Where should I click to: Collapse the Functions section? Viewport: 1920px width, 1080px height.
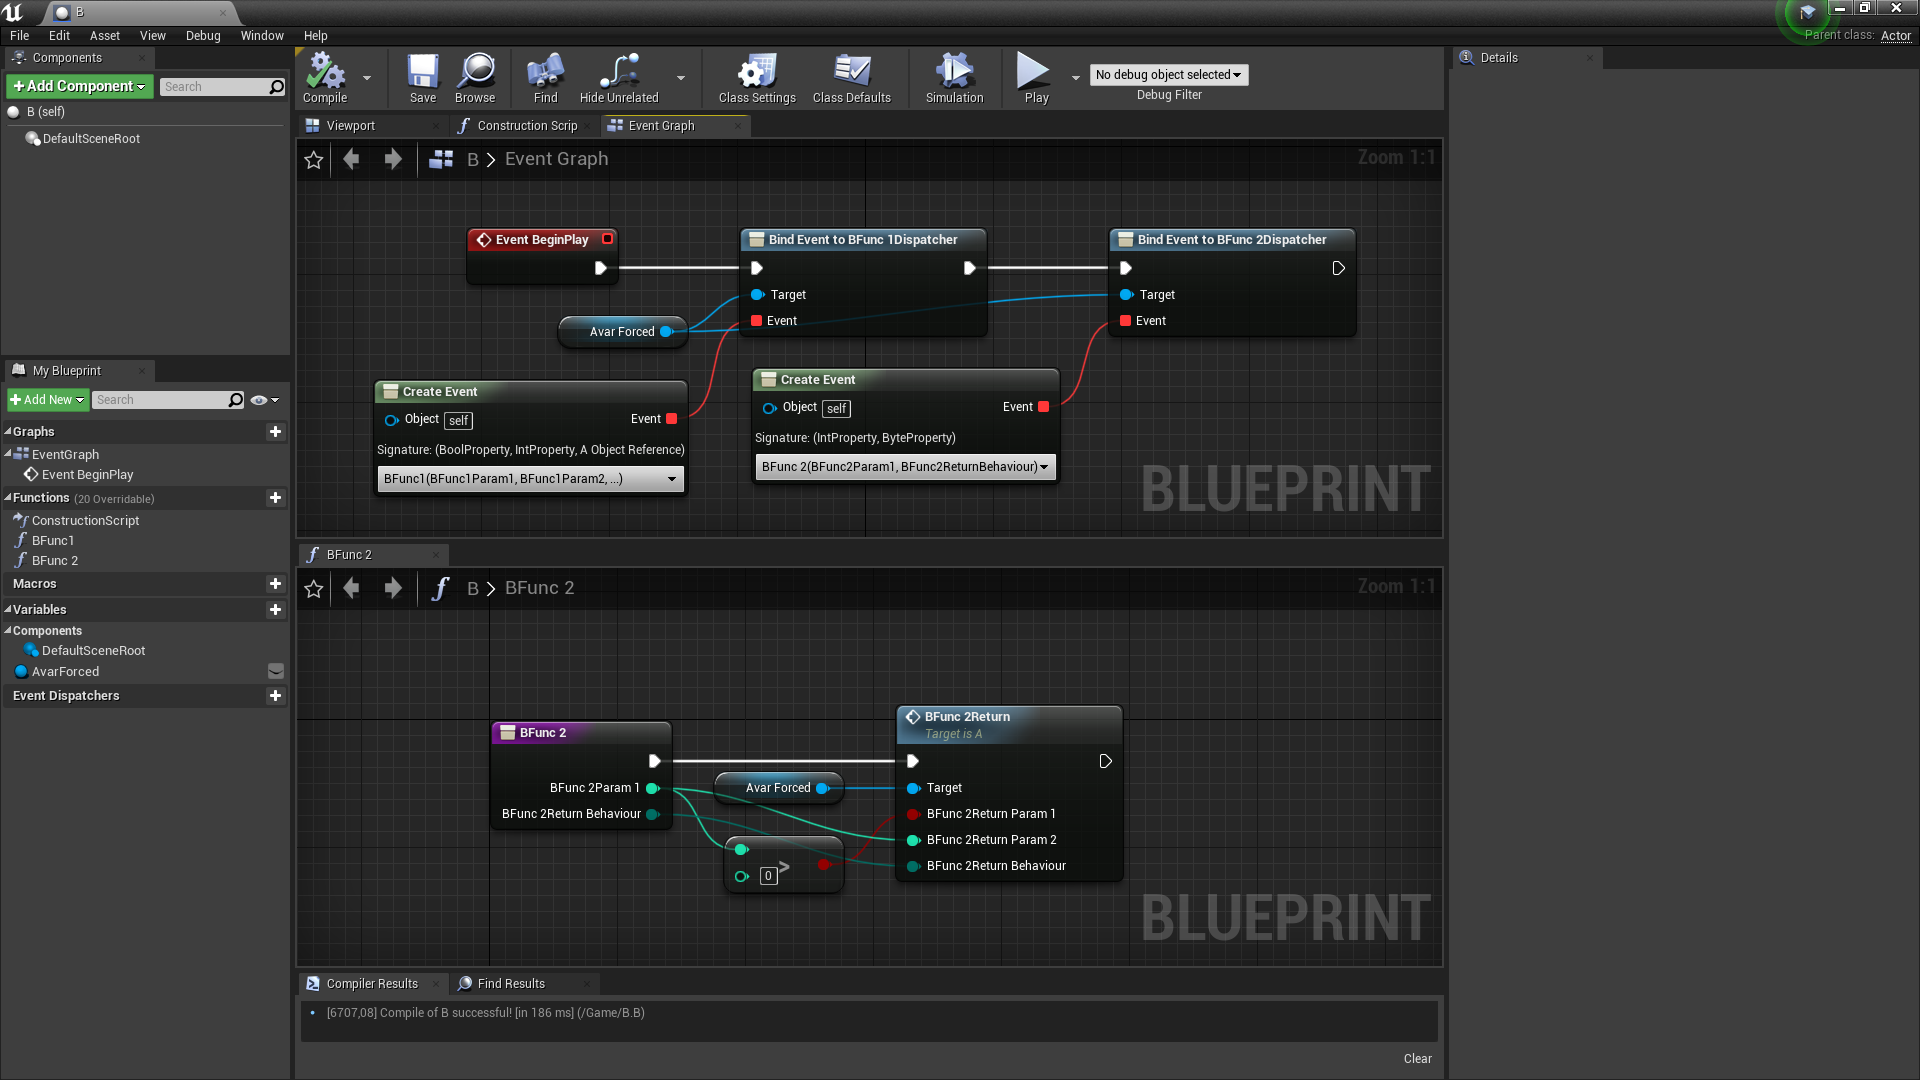(8, 498)
